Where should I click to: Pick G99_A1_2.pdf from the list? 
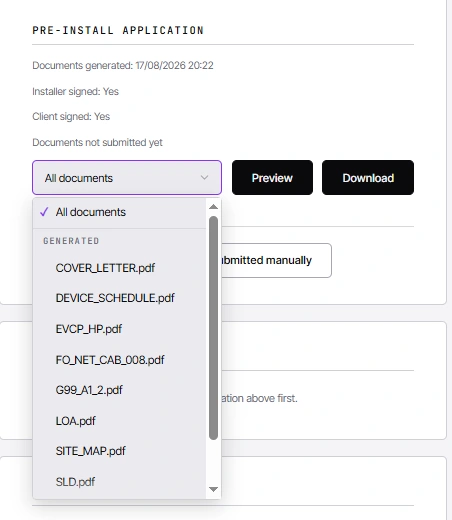[x=119, y=390]
